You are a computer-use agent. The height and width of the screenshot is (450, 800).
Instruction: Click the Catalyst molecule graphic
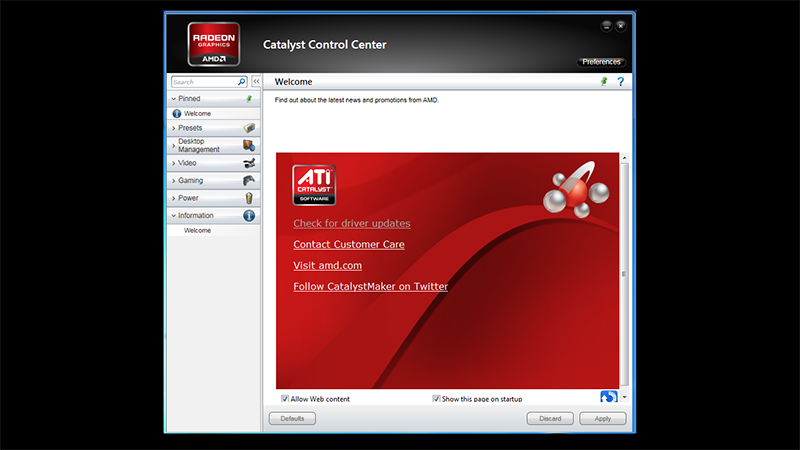[576, 189]
